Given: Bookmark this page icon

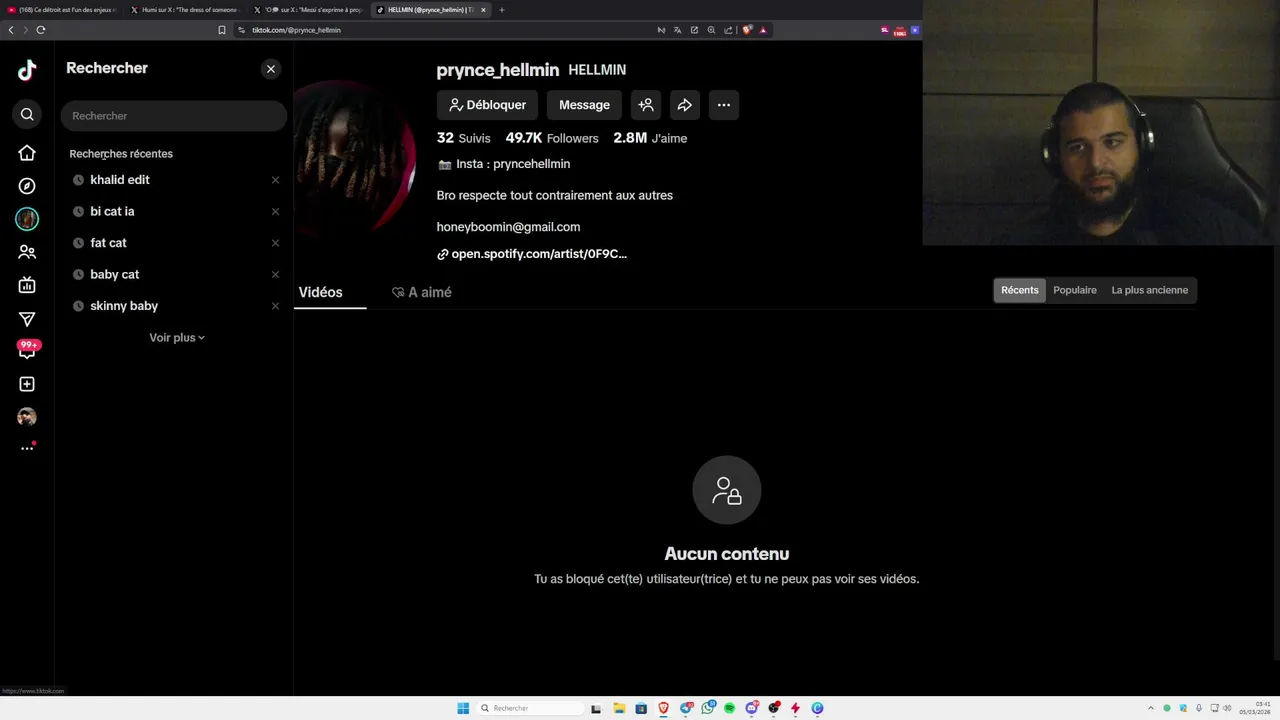Looking at the screenshot, I should coord(222,30).
